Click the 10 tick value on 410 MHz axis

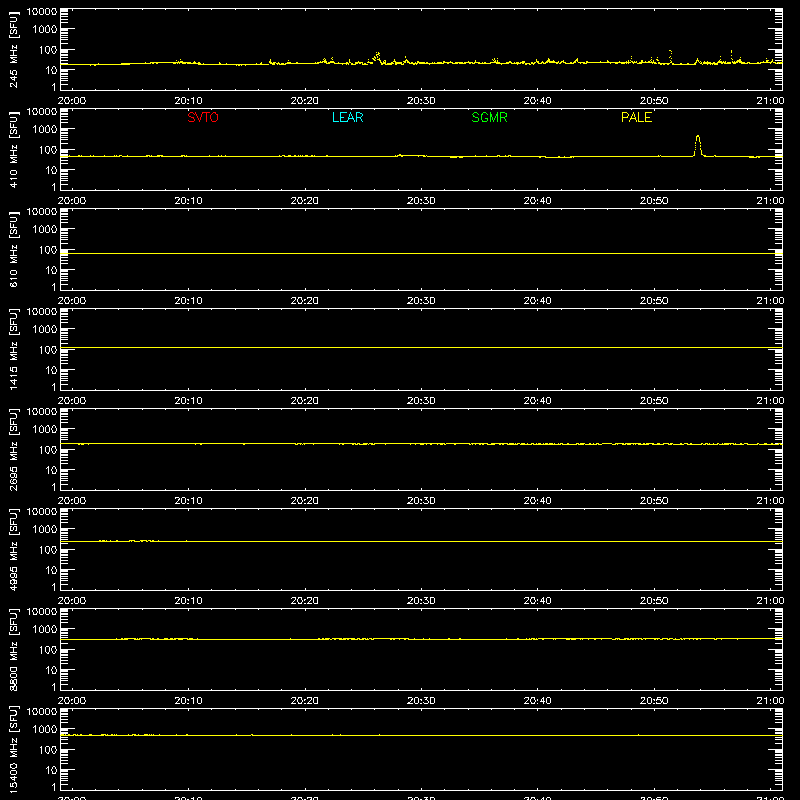click(x=51, y=170)
